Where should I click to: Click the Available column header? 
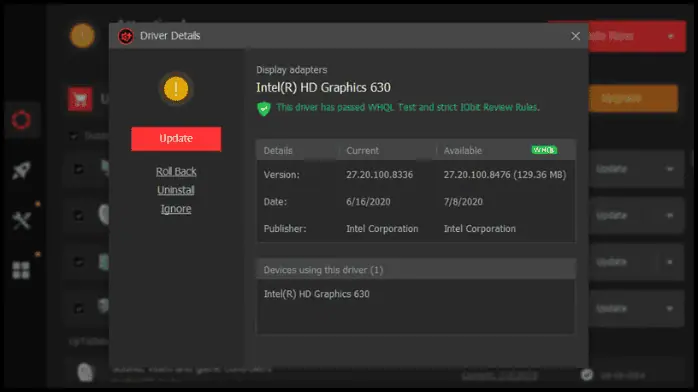coord(463,151)
